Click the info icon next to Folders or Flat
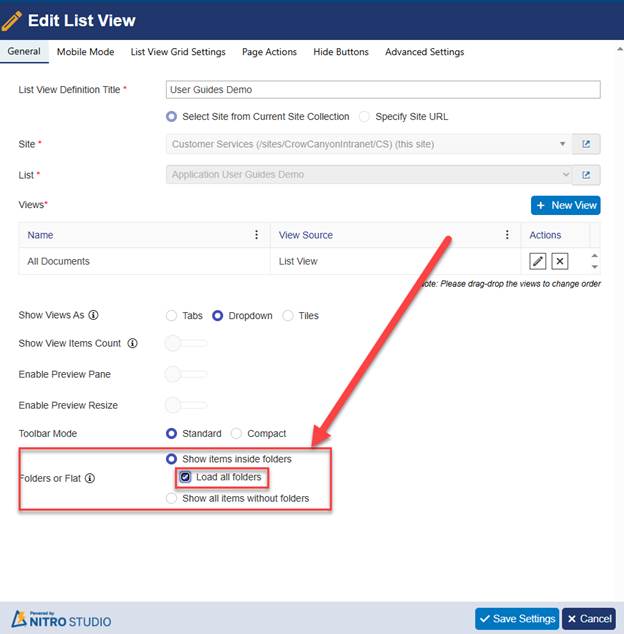This screenshot has width=624, height=634. [x=90, y=478]
